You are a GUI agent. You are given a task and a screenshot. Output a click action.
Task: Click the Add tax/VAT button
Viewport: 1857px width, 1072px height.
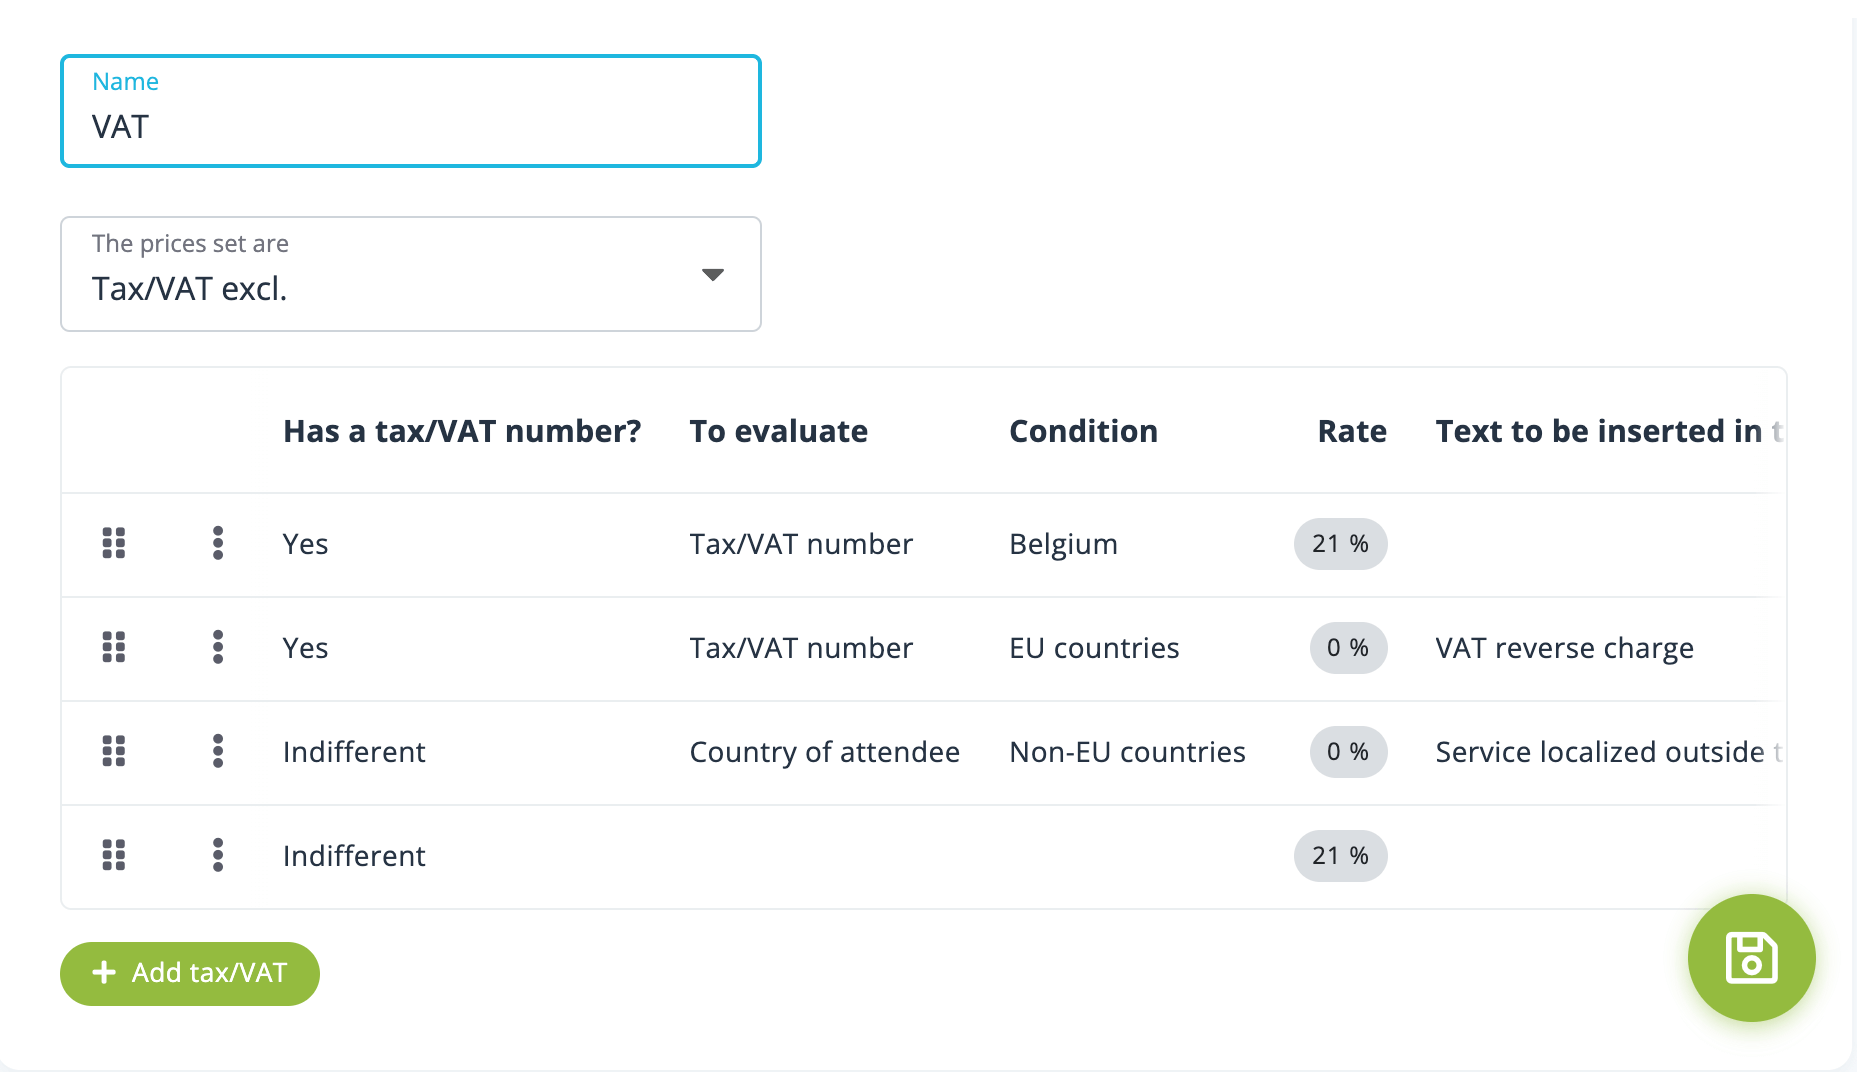point(189,972)
